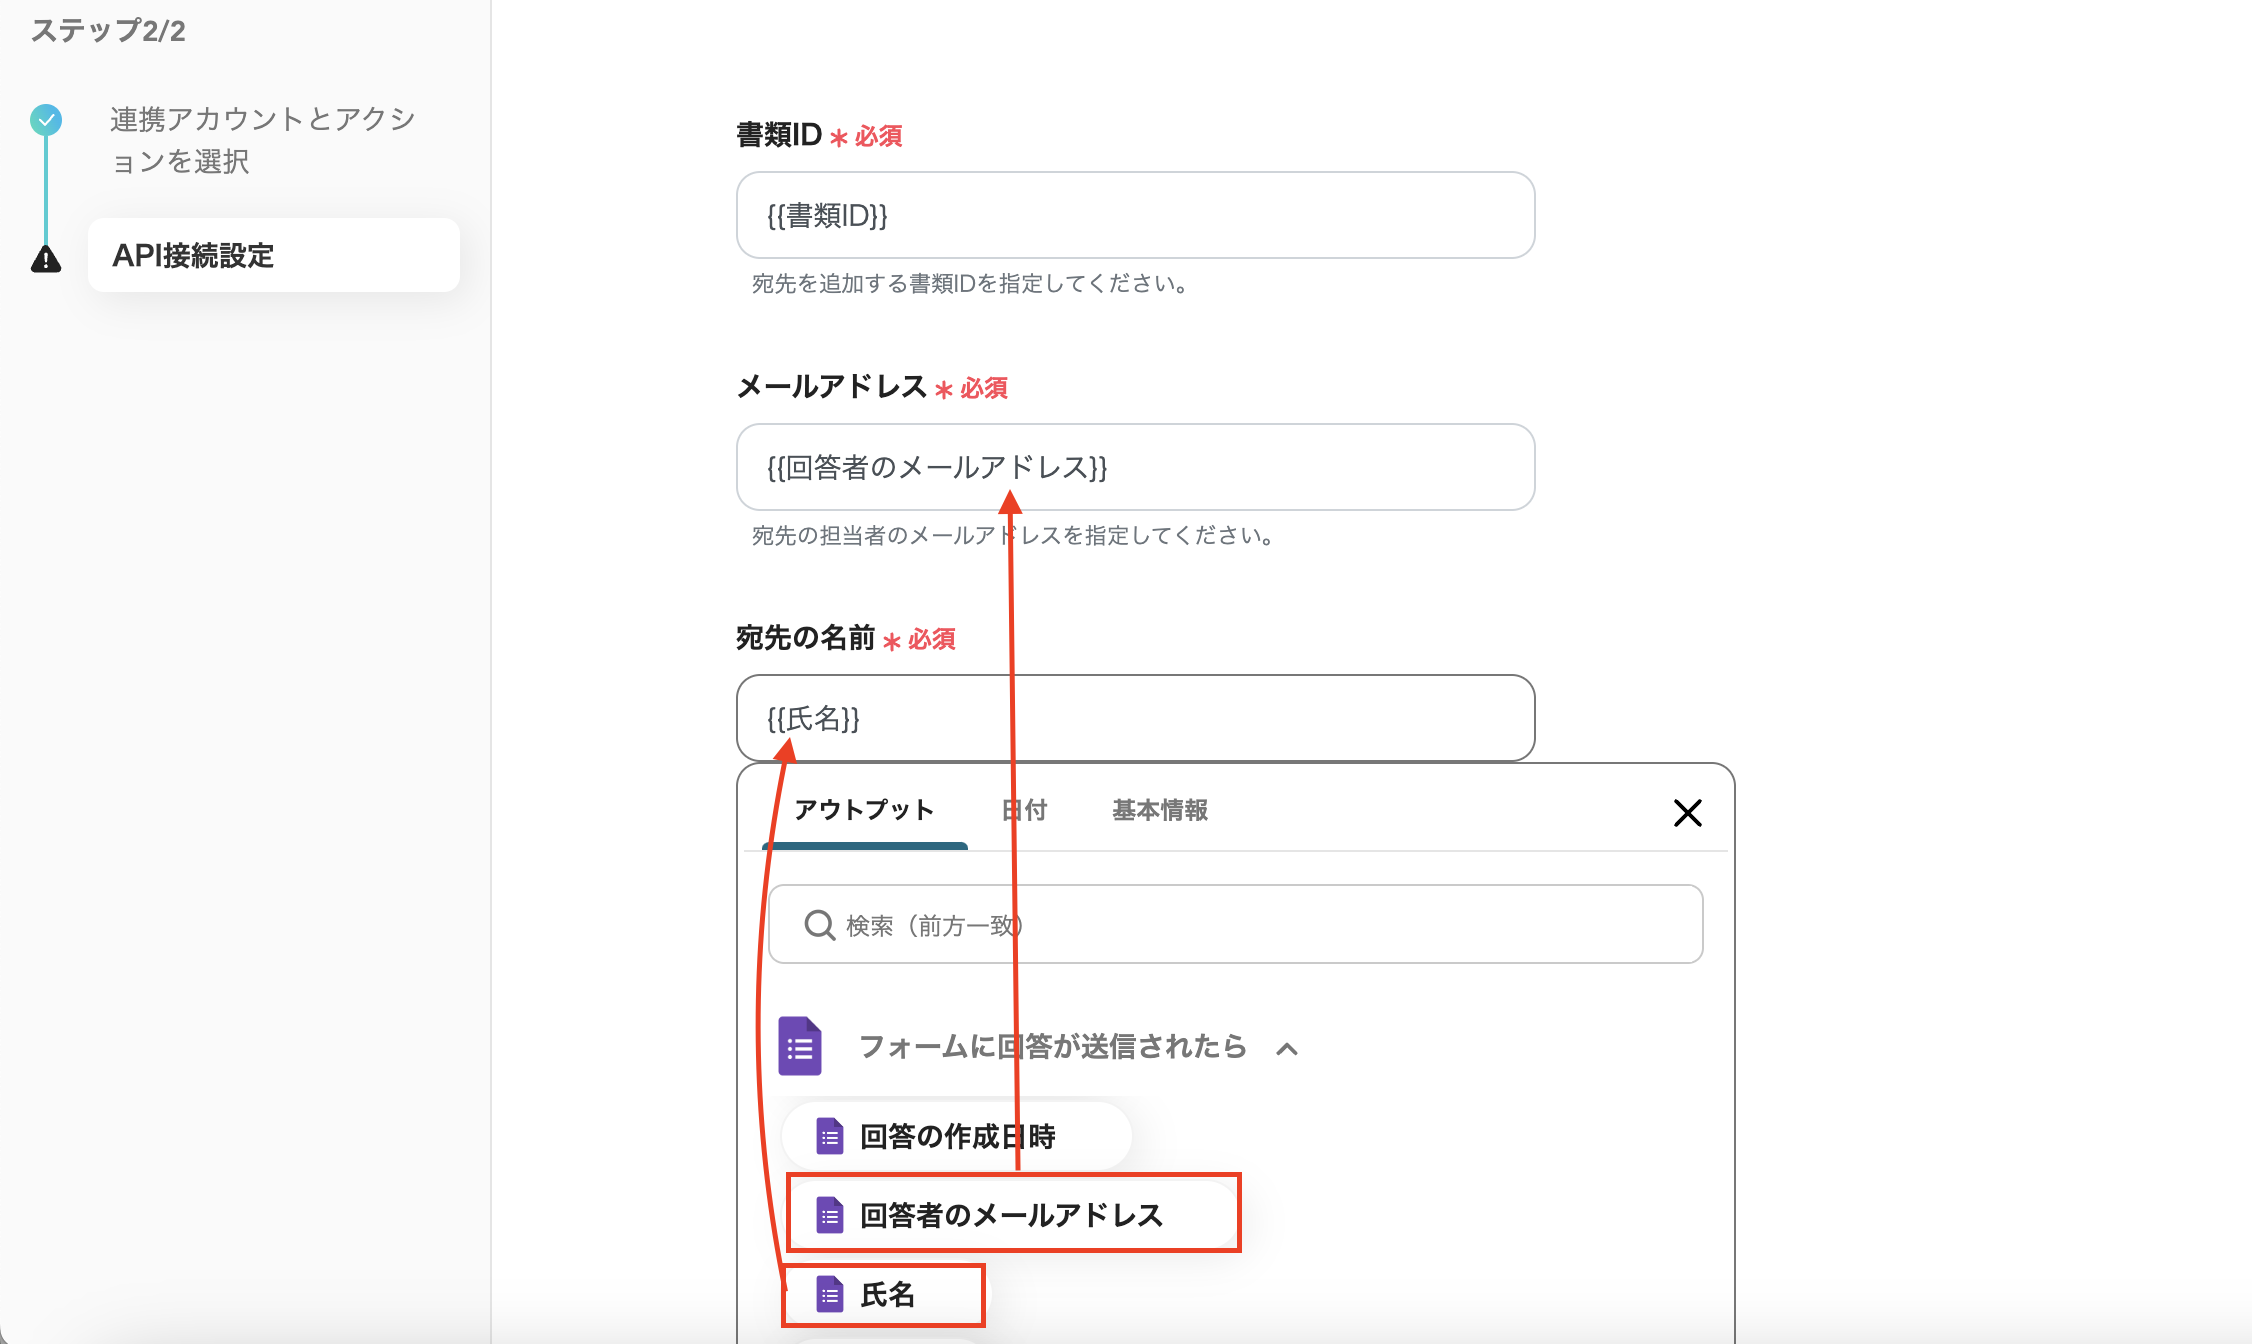2252x1344 pixels.
Task: Click the 書類ID input field
Action: click(x=1135, y=215)
